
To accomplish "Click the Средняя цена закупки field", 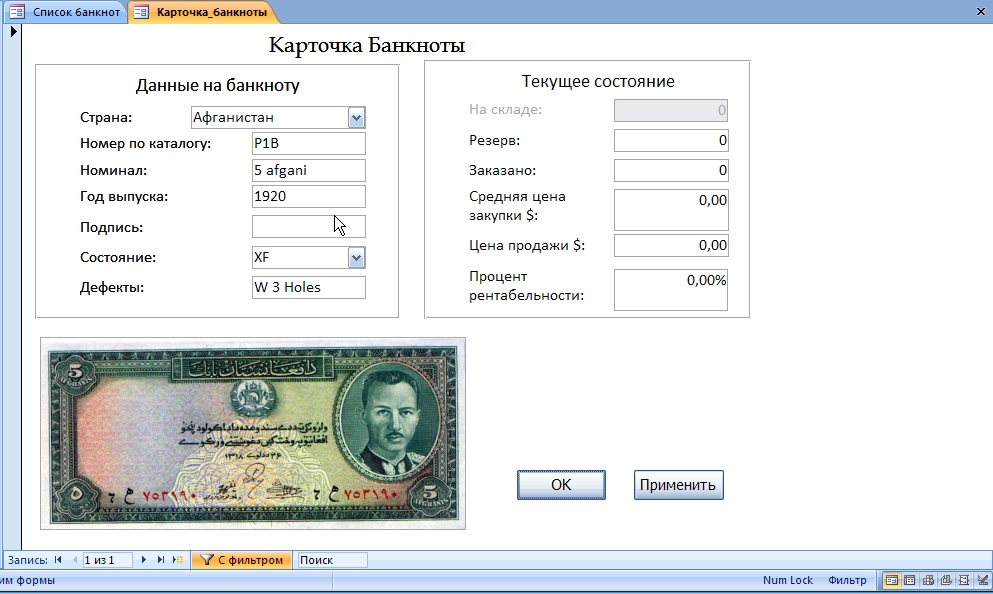I will [671, 210].
